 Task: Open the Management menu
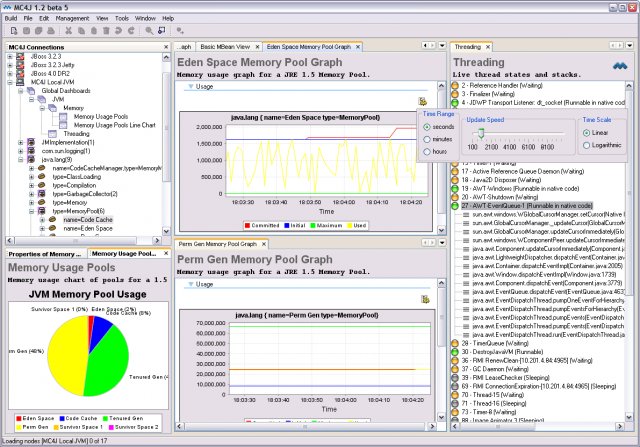72,18
